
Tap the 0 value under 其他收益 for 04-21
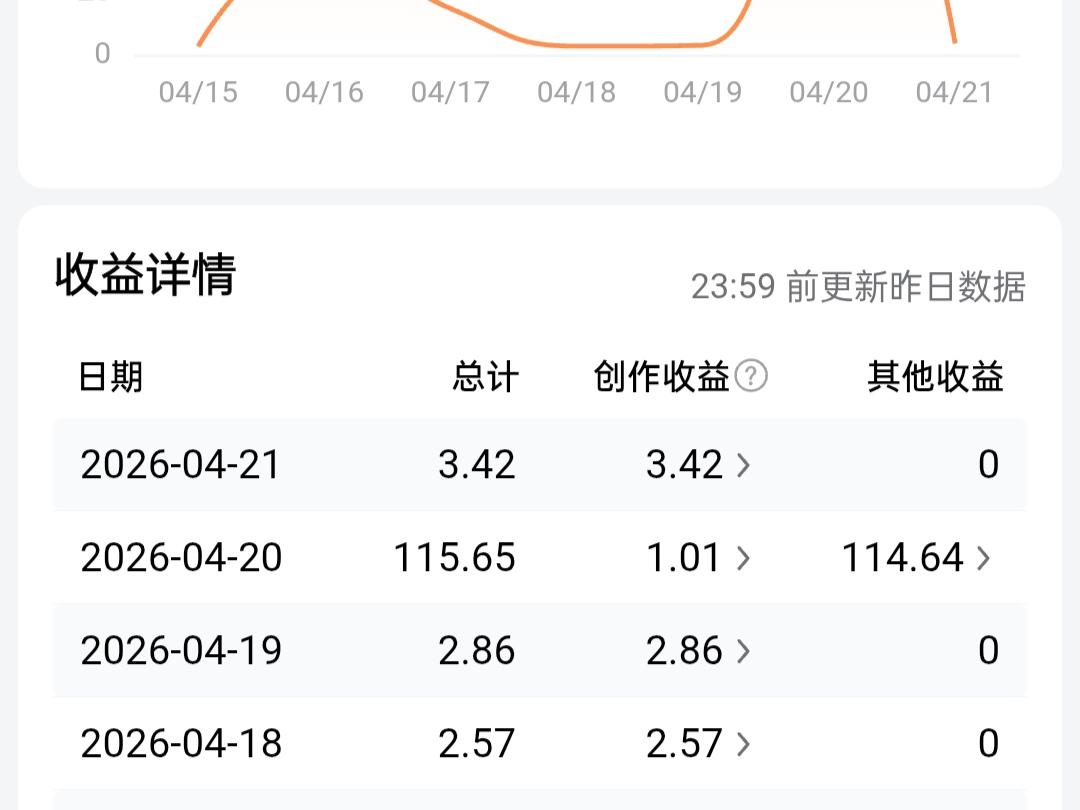(x=988, y=464)
